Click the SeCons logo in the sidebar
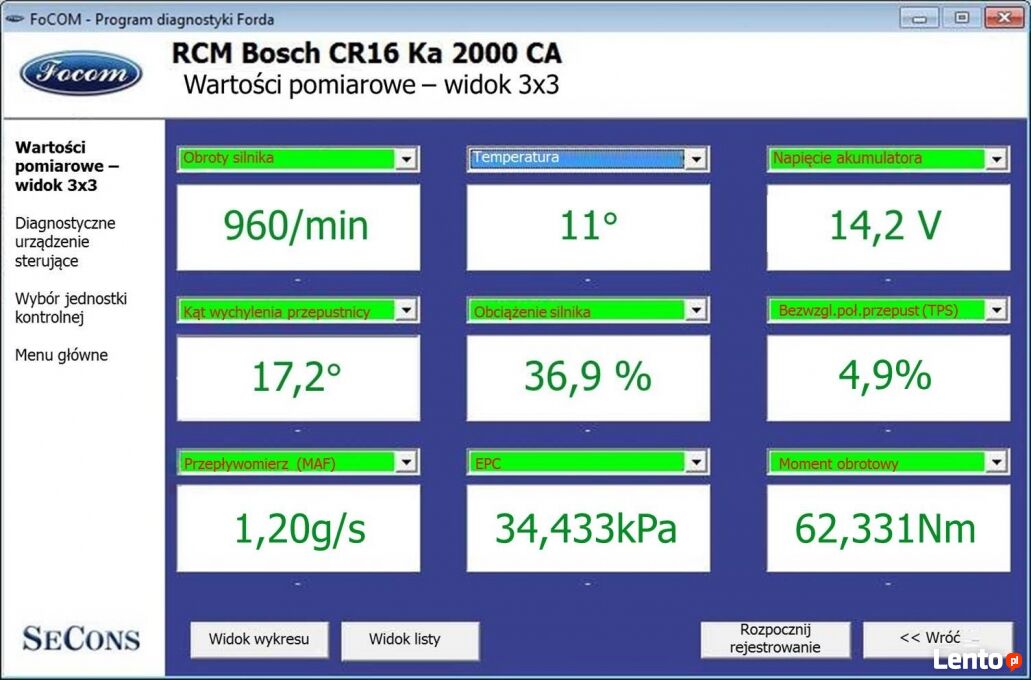 81,639
